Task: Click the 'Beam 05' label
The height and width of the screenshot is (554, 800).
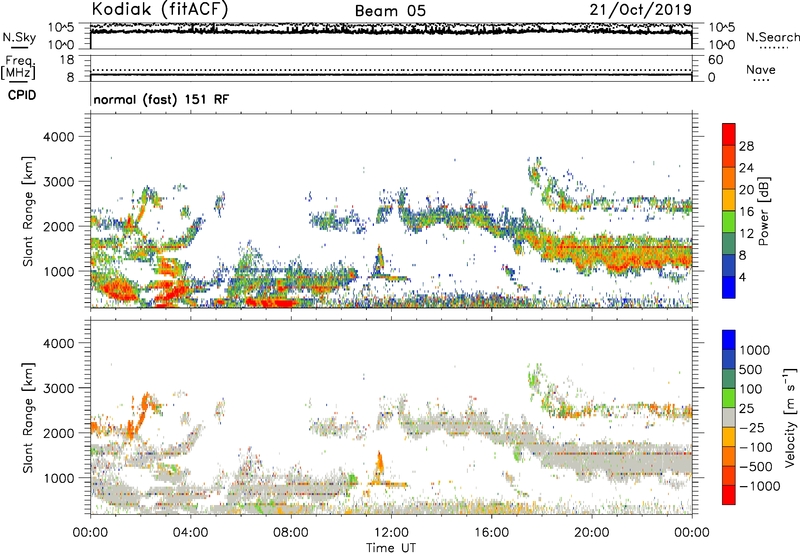Action: (390, 11)
